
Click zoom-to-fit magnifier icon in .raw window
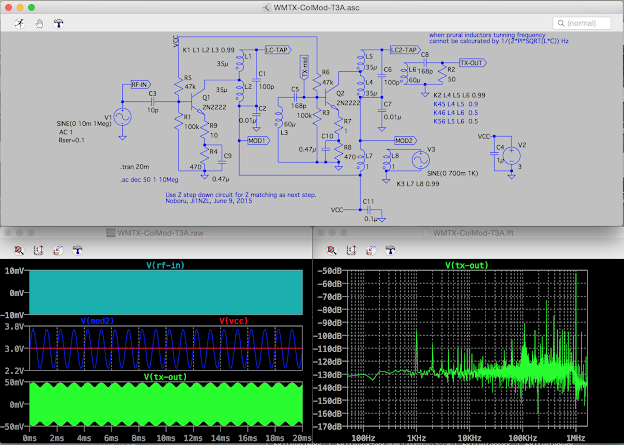coord(19,250)
